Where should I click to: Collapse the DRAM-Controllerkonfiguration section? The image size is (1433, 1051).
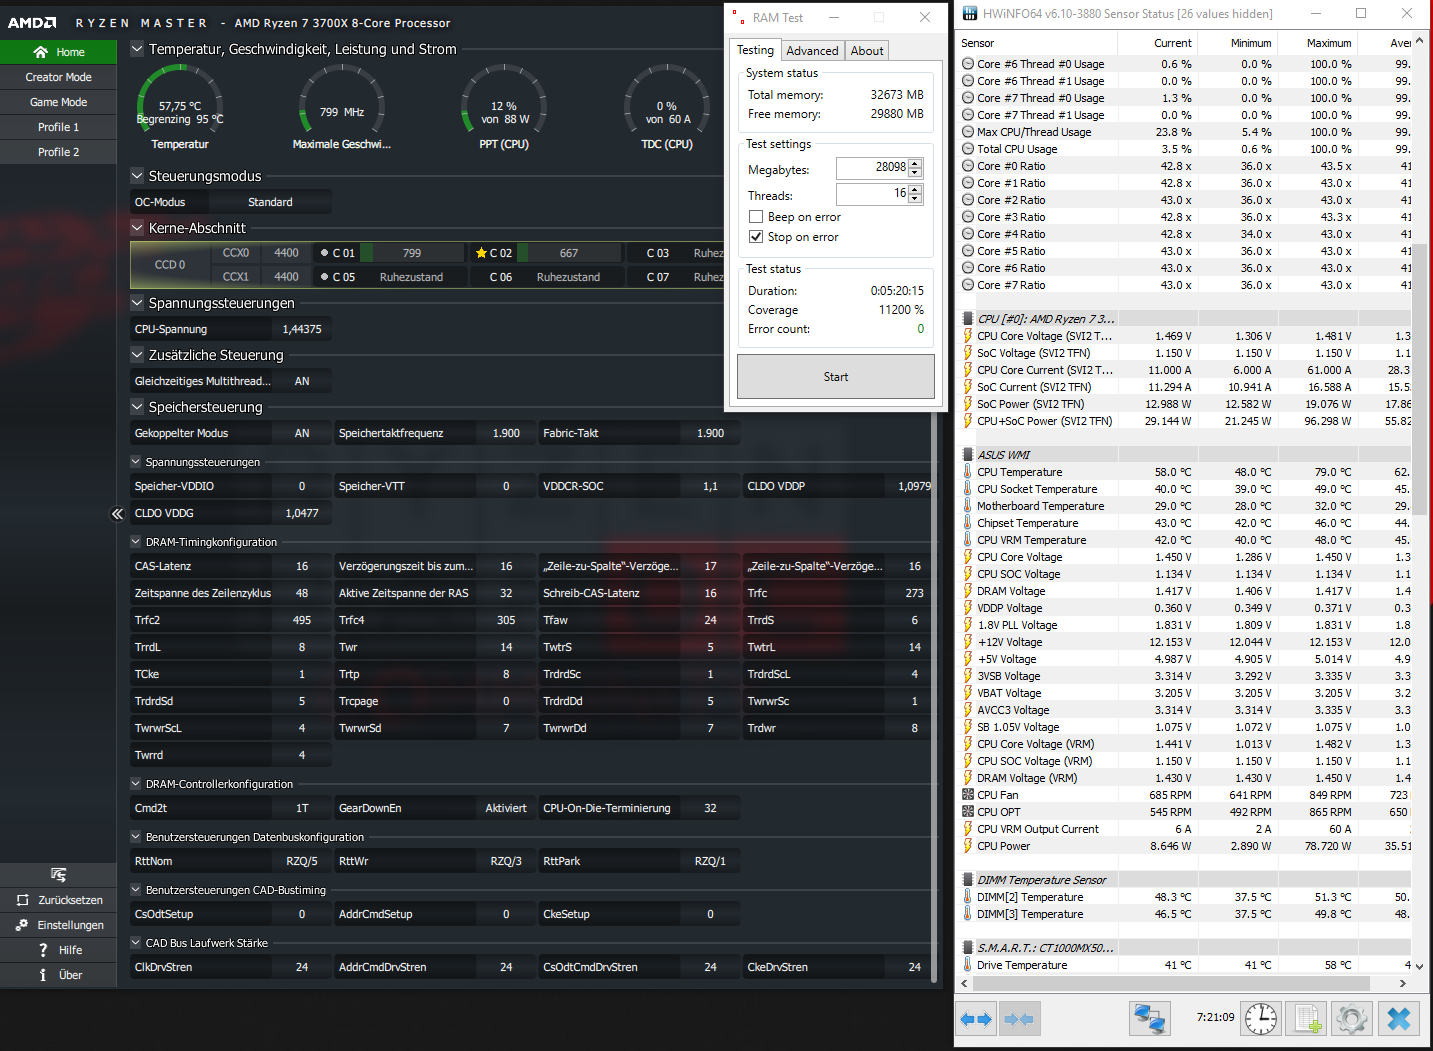[x=136, y=784]
